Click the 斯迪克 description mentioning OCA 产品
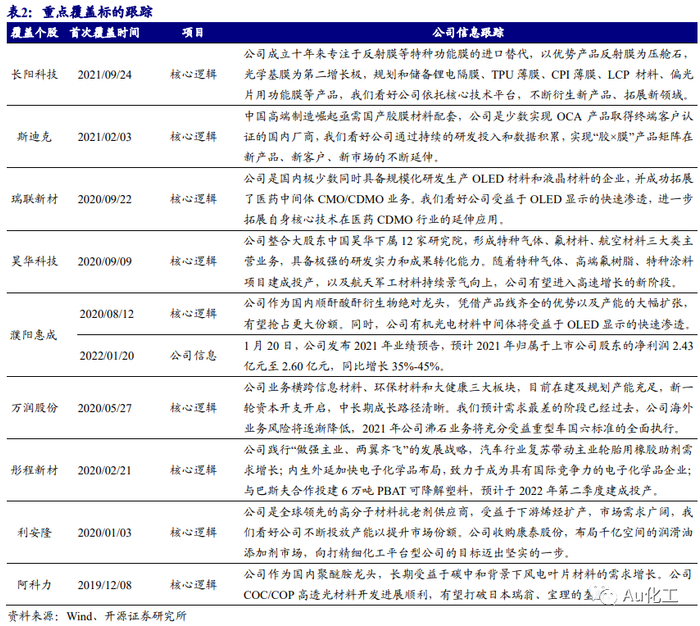 (x=468, y=137)
